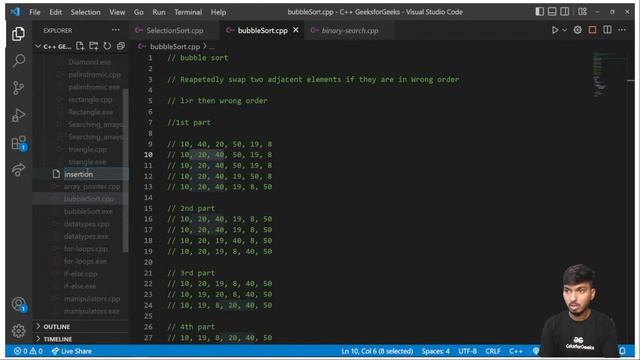
Task: Select the bubbleSort.cpp tab
Action: click(x=262, y=31)
